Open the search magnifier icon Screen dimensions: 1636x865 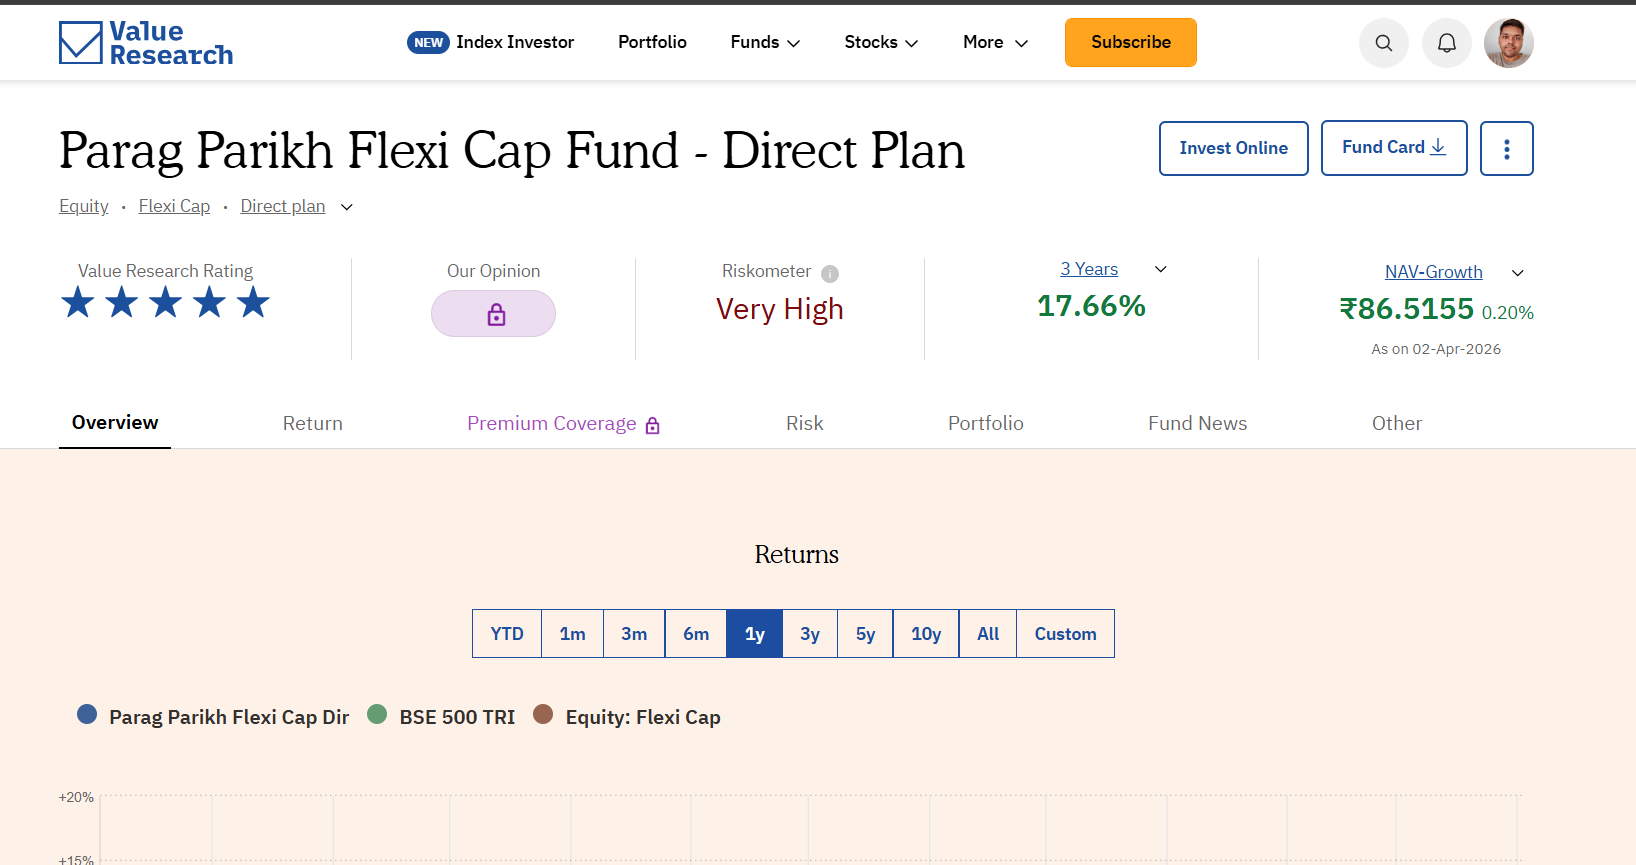pyautogui.click(x=1383, y=43)
